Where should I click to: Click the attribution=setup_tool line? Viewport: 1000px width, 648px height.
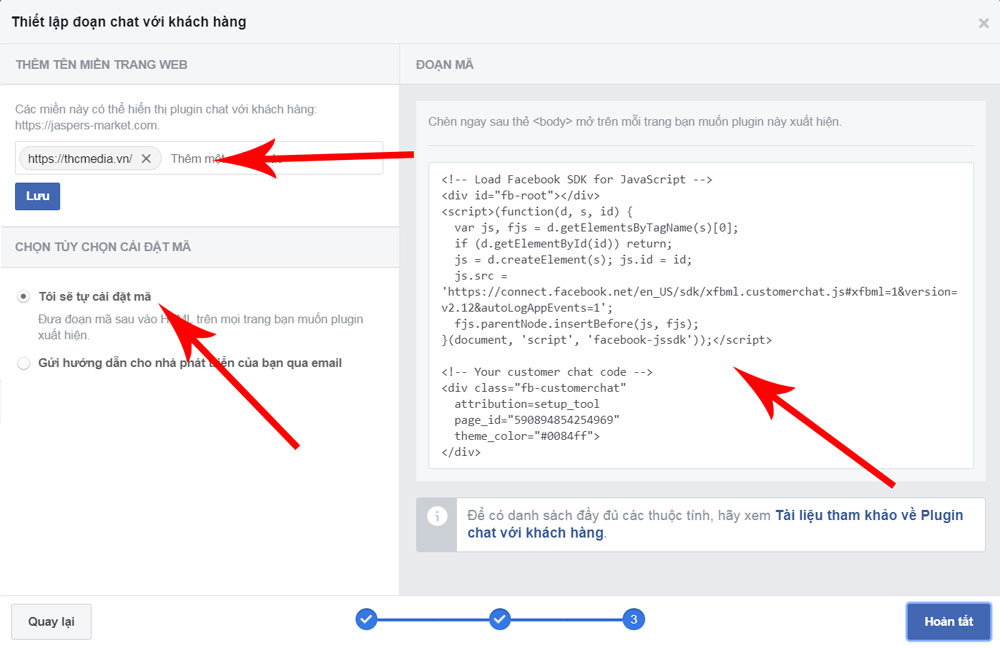click(x=527, y=404)
